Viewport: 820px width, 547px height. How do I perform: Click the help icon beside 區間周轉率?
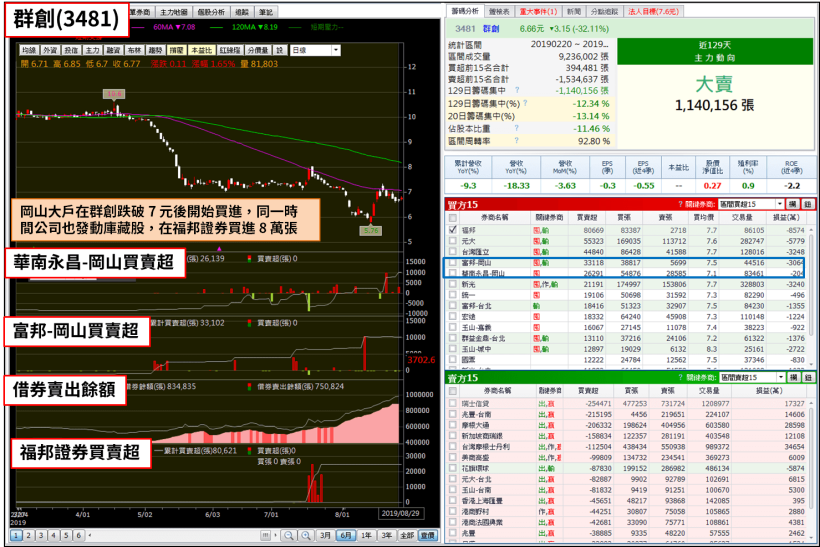[517, 141]
